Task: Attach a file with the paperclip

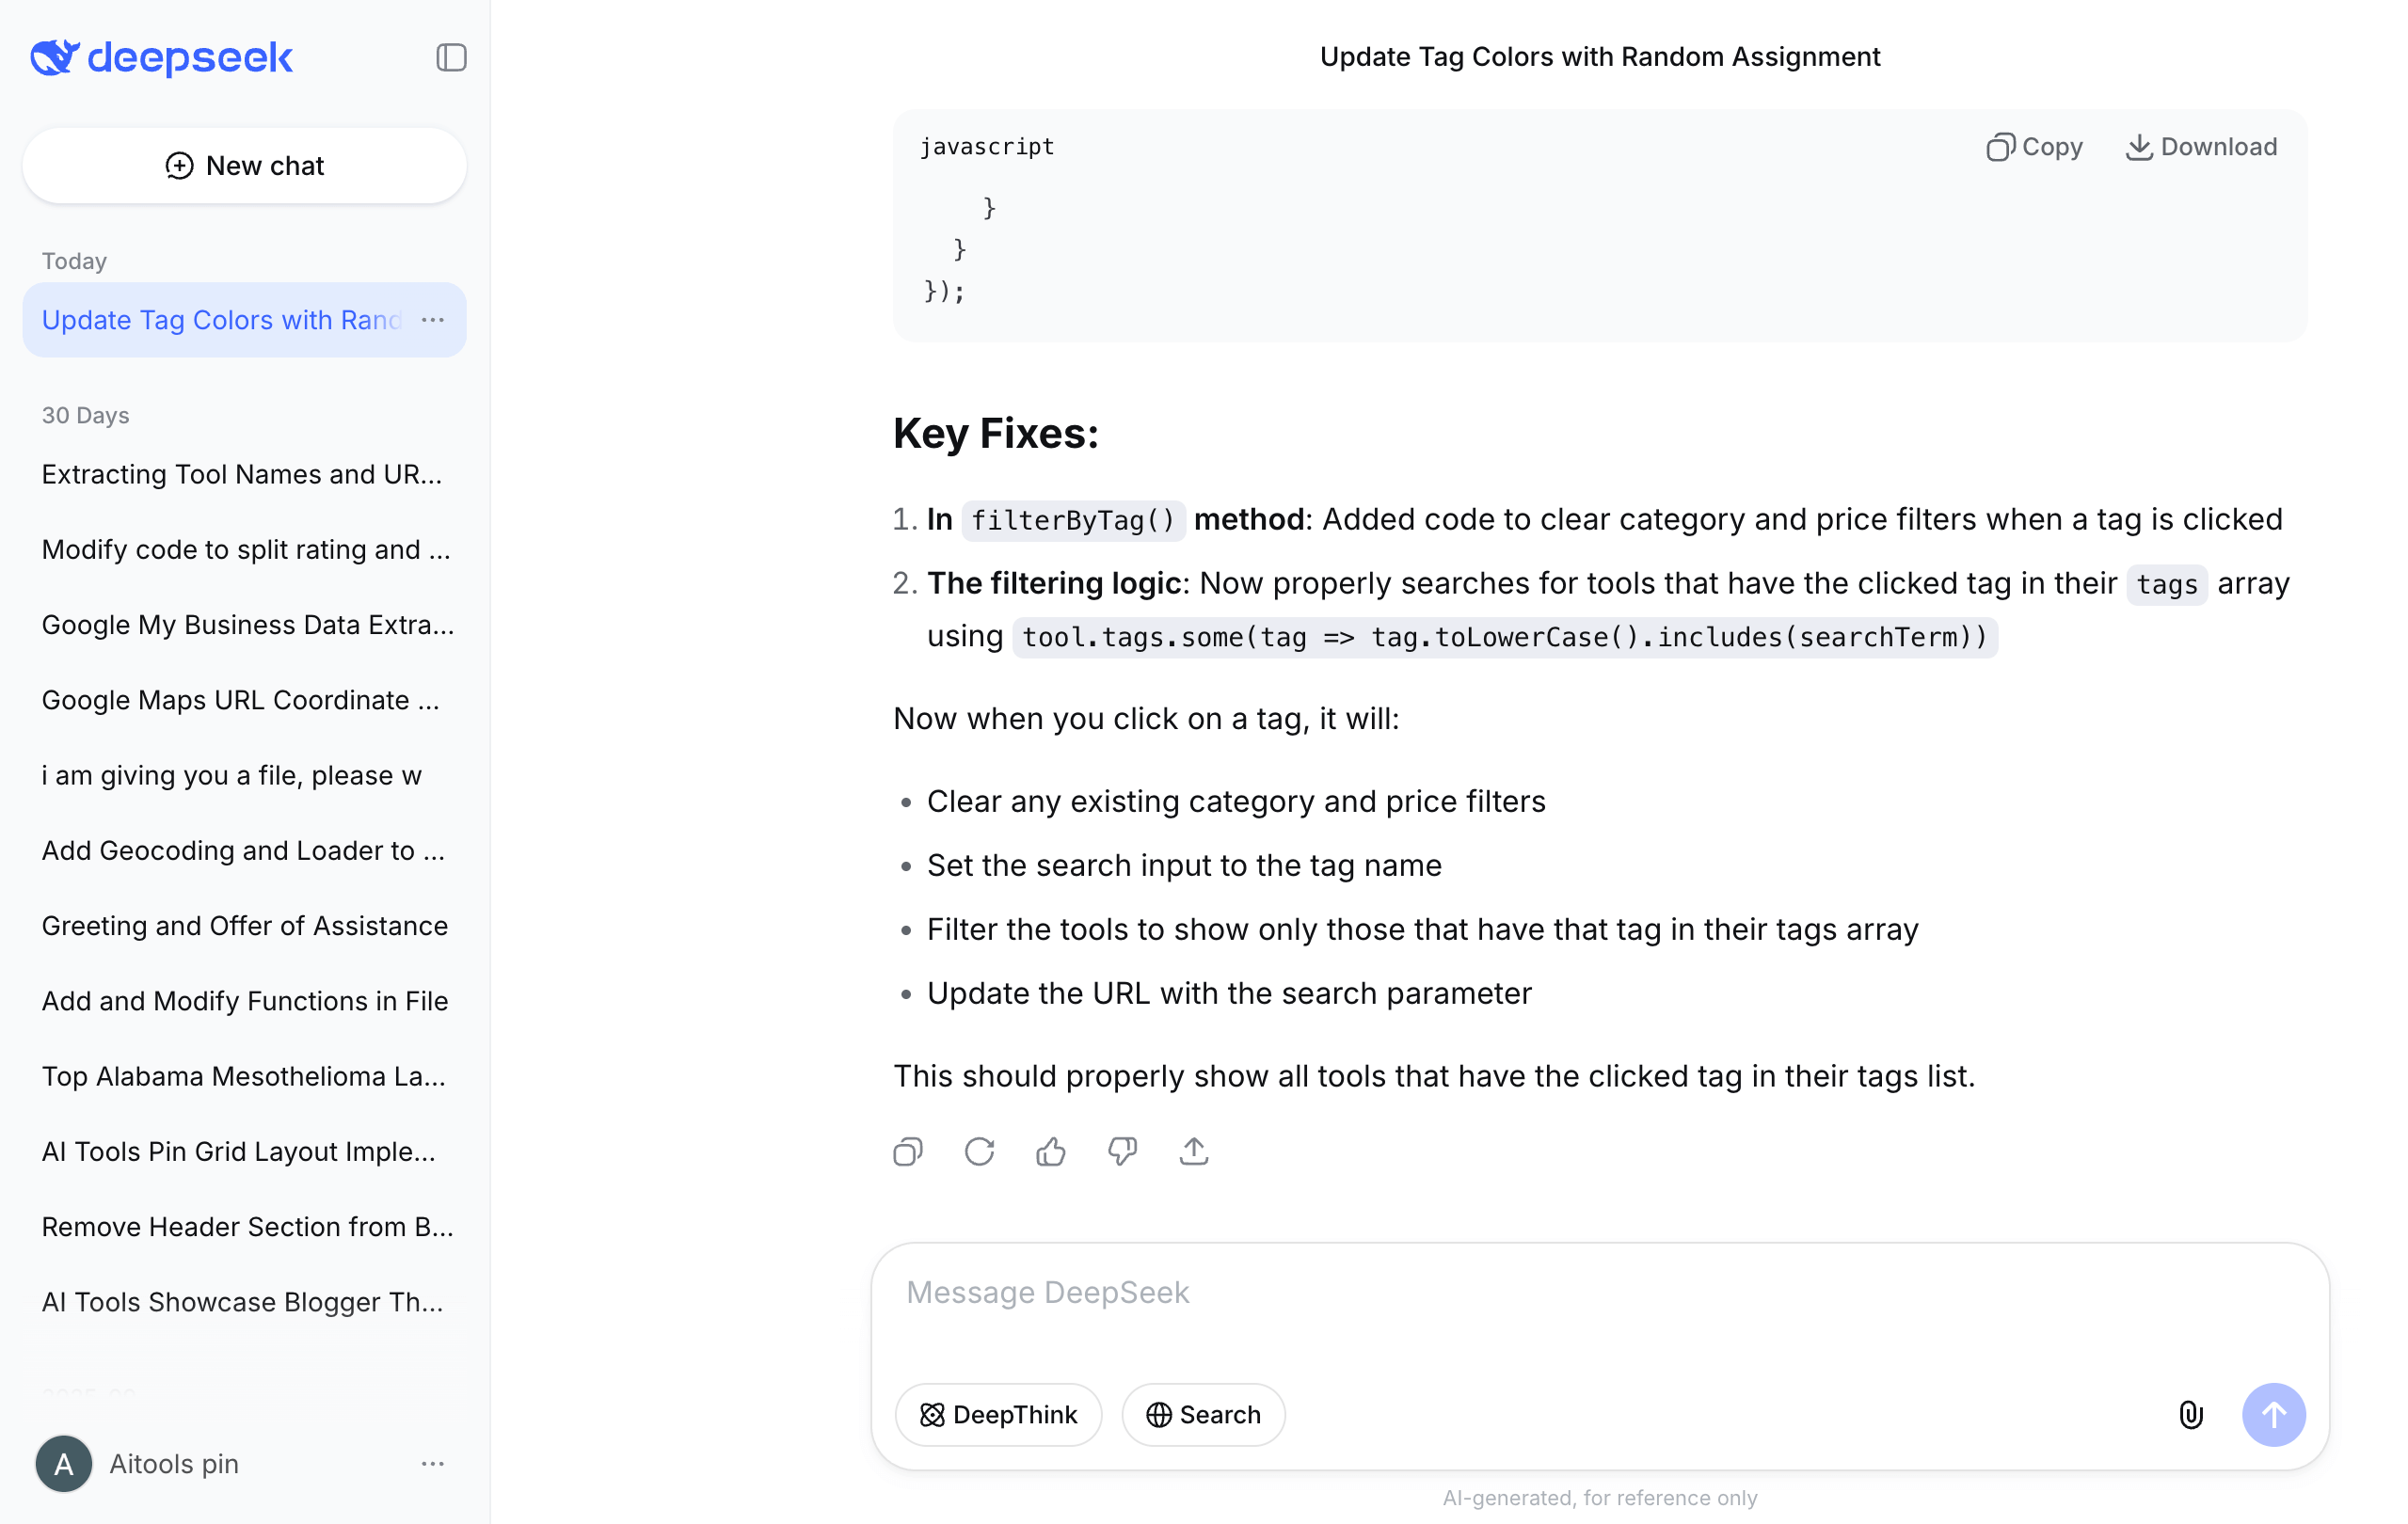Action: (2191, 1414)
